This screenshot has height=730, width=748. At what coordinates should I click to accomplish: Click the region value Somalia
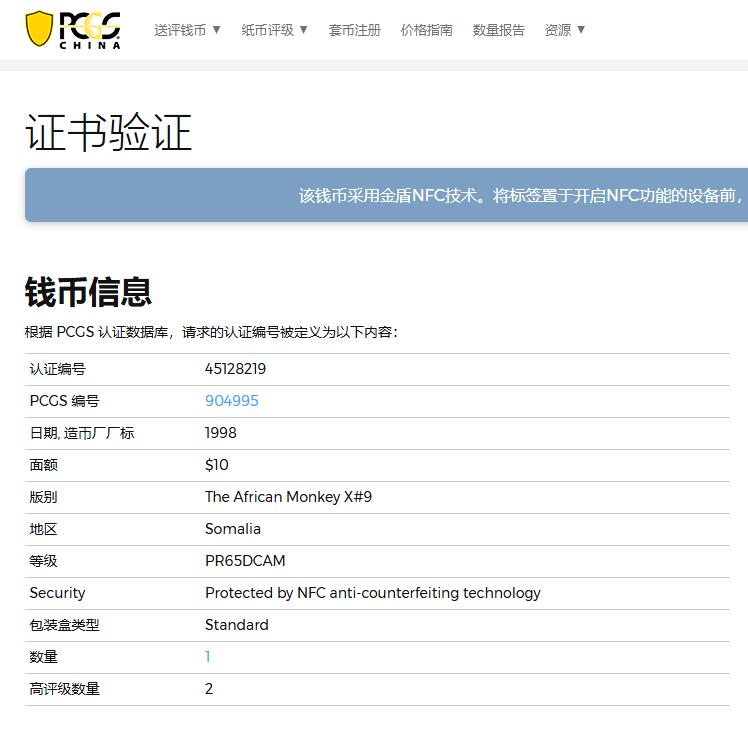click(x=233, y=529)
